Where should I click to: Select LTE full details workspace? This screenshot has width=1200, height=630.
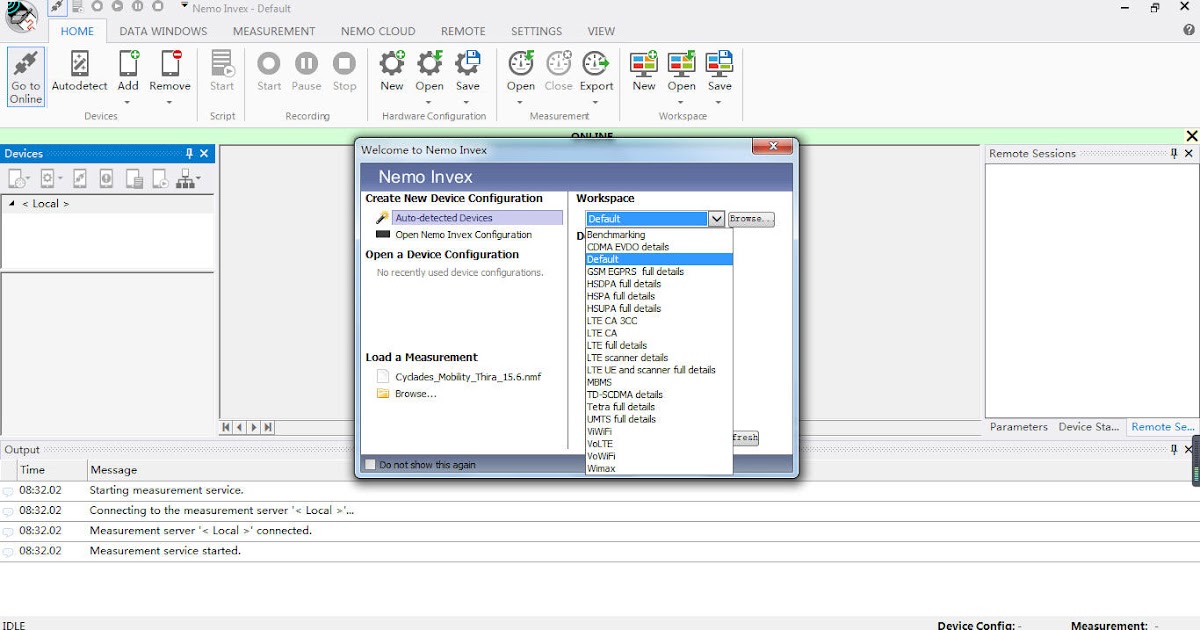coord(659,345)
